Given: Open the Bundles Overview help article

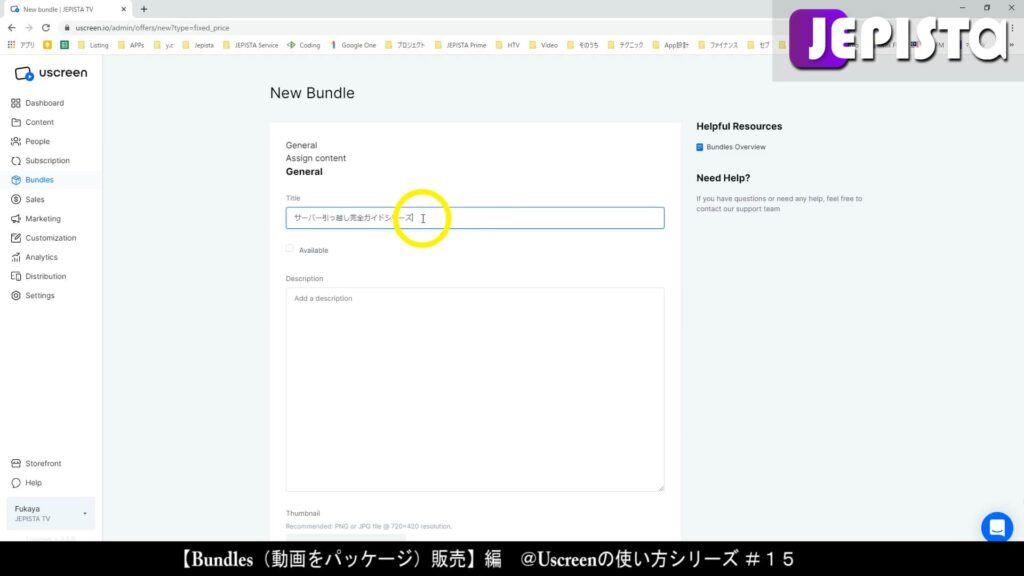Looking at the screenshot, I should coord(731,147).
